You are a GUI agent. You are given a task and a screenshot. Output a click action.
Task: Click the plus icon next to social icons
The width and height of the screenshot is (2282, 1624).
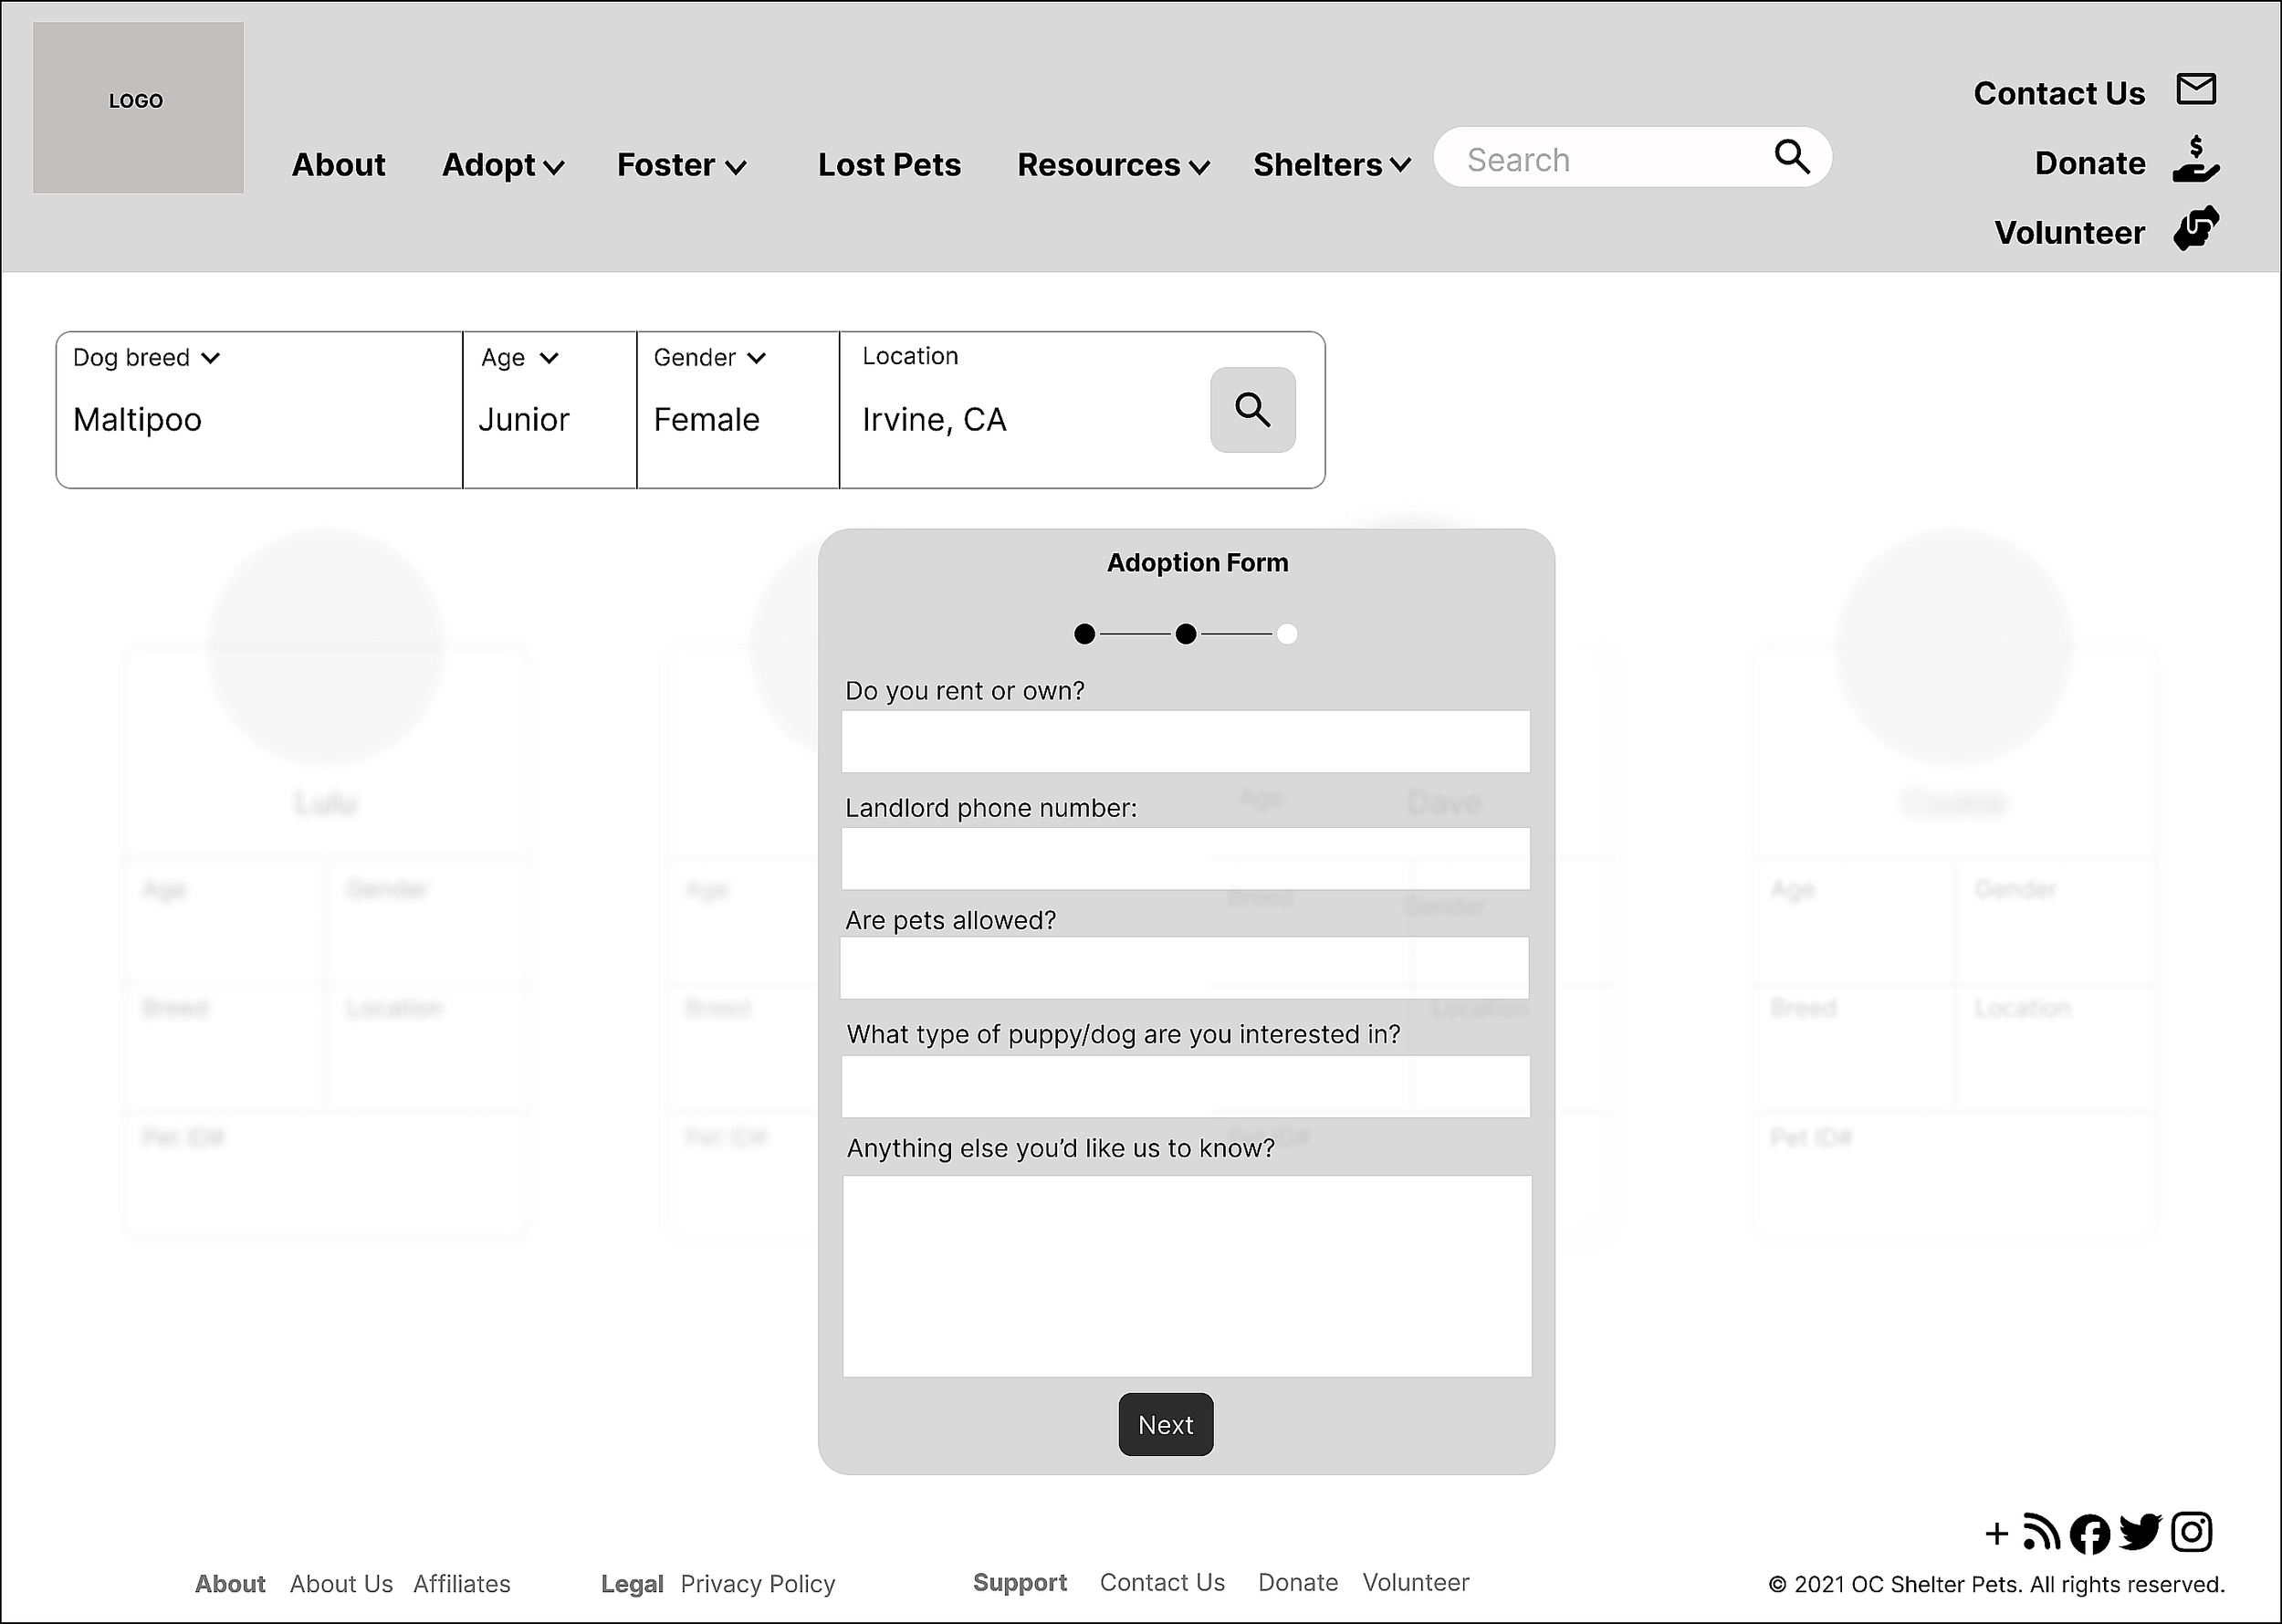[1996, 1534]
